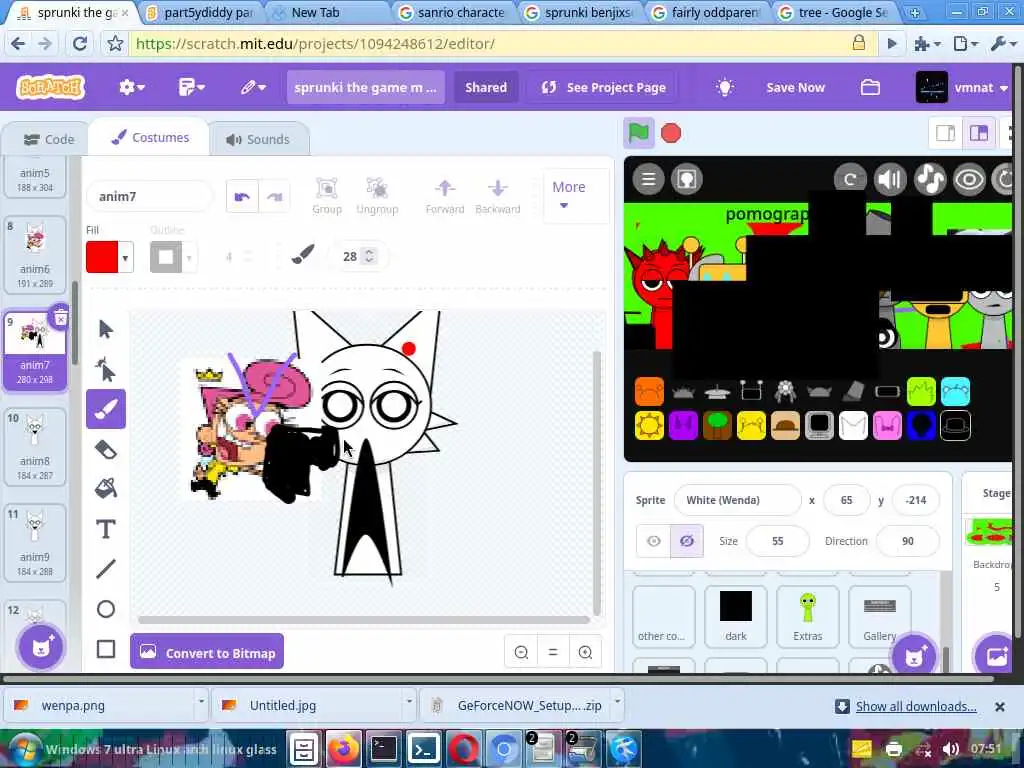This screenshot has width=1024, height=768.
Task: Switch to the Sounds tab
Action: coord(258,139)
